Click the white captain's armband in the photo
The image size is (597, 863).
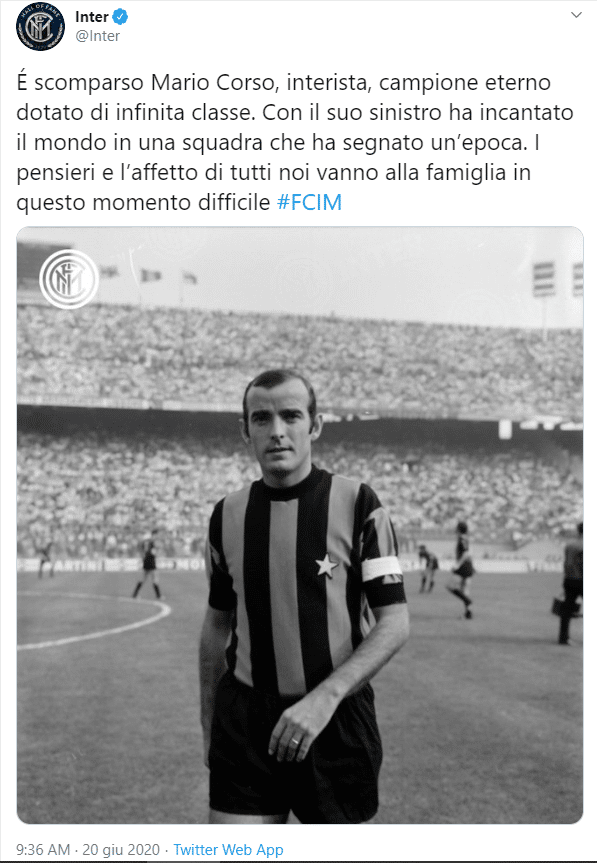(x=382, y=568)
